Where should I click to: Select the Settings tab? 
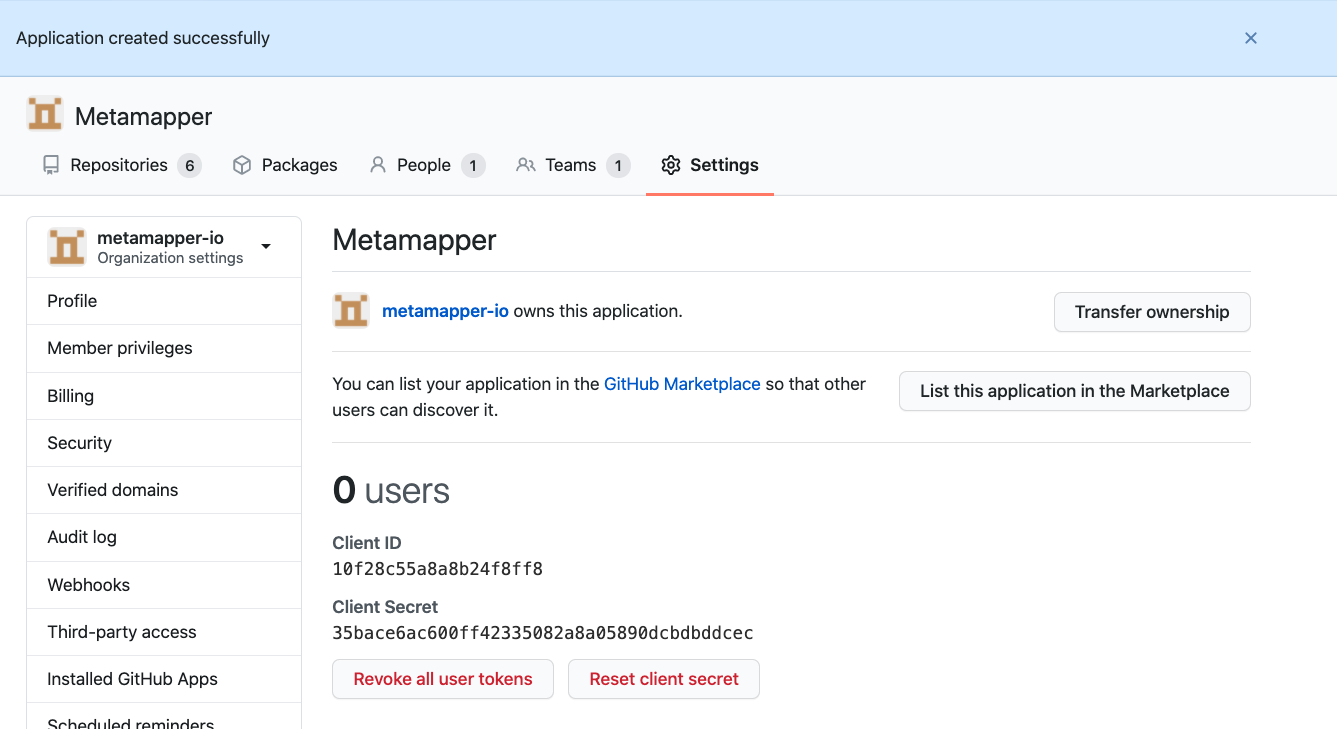pyautogui.click(x=710, y=165)
